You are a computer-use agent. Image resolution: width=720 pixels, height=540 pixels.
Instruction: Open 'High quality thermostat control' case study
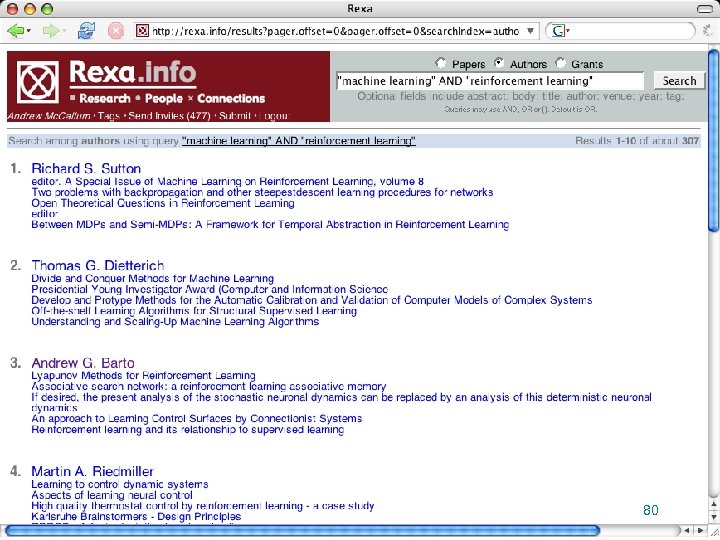[x=202, y=506]
